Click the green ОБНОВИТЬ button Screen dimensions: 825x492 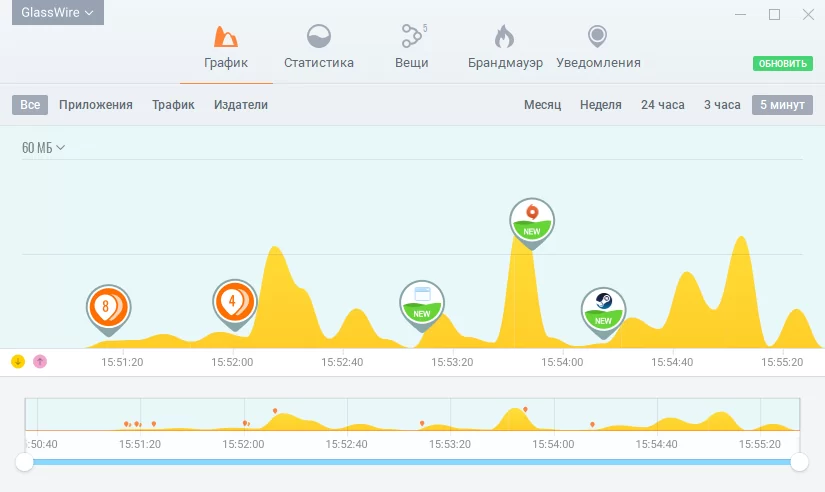tap(783, 63)
